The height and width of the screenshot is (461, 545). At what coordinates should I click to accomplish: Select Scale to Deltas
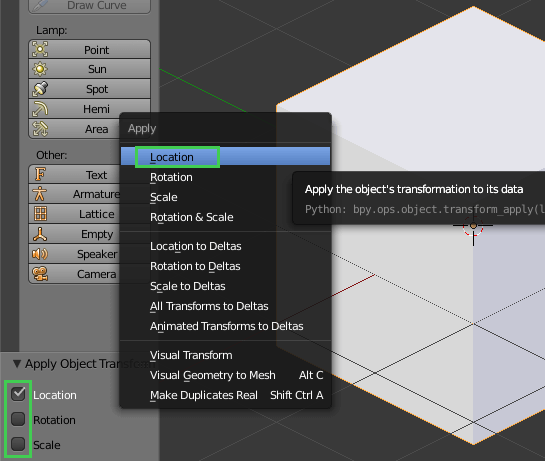click(x=225, y=286)
